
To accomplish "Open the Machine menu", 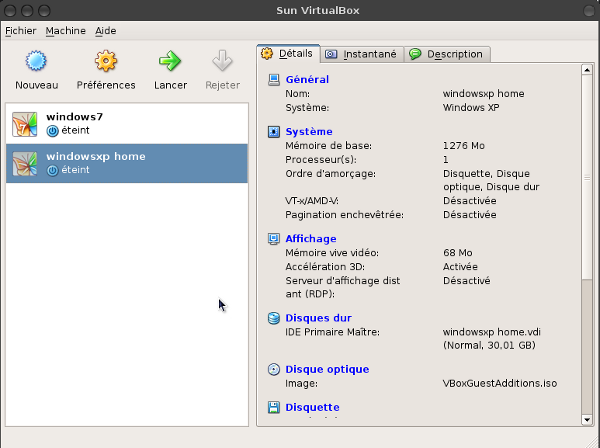I will (65, 31).
